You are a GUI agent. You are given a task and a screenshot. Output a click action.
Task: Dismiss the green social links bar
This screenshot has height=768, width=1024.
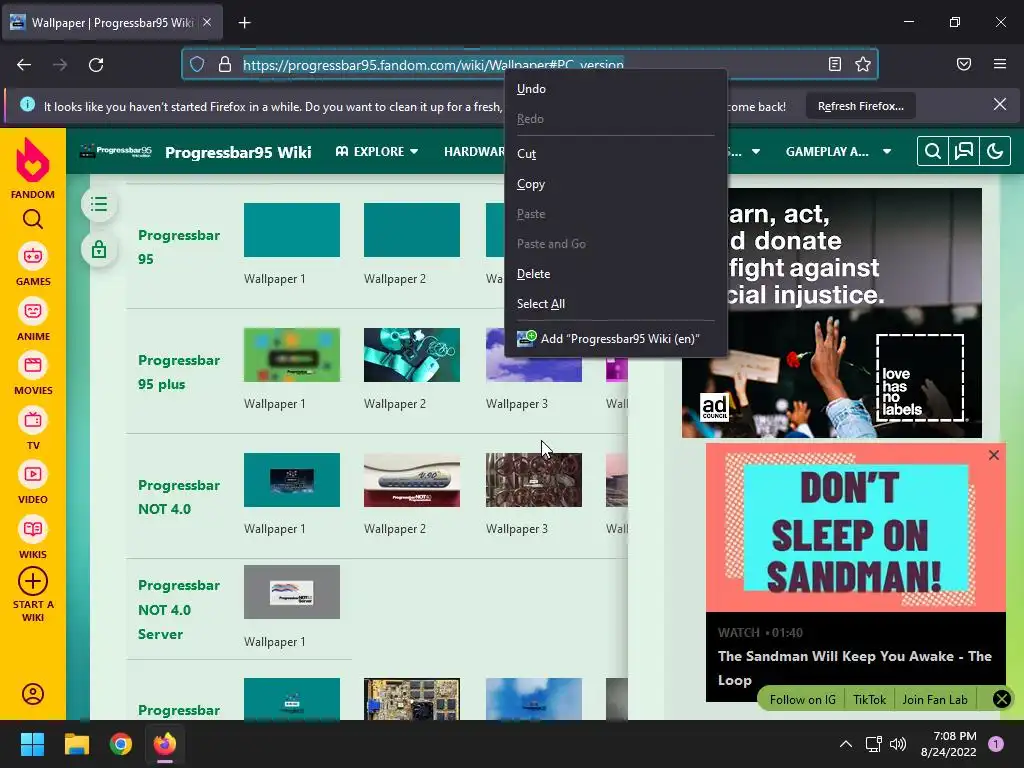click(x=1001, y=699)
